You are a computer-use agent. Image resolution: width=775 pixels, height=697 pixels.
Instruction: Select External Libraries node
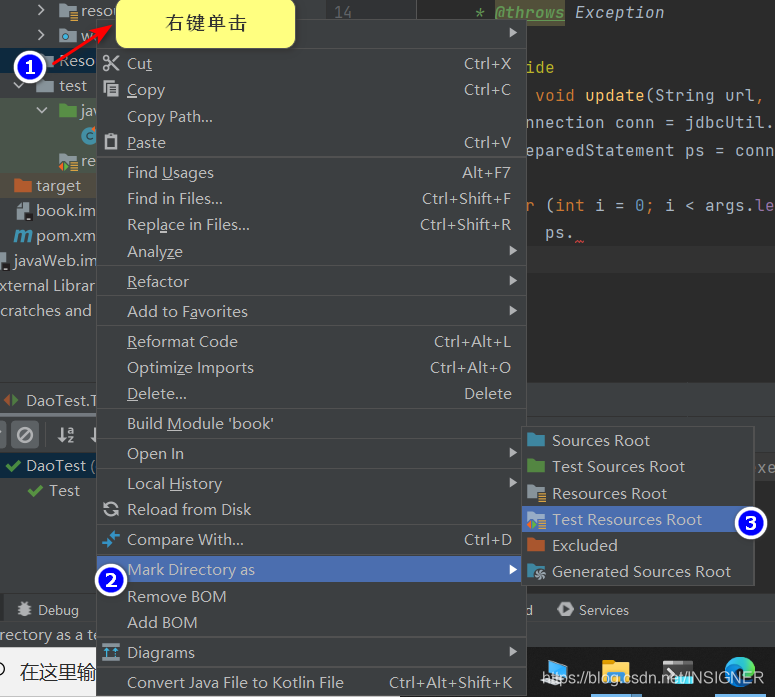pyautogui.click(x=48, y=286)
